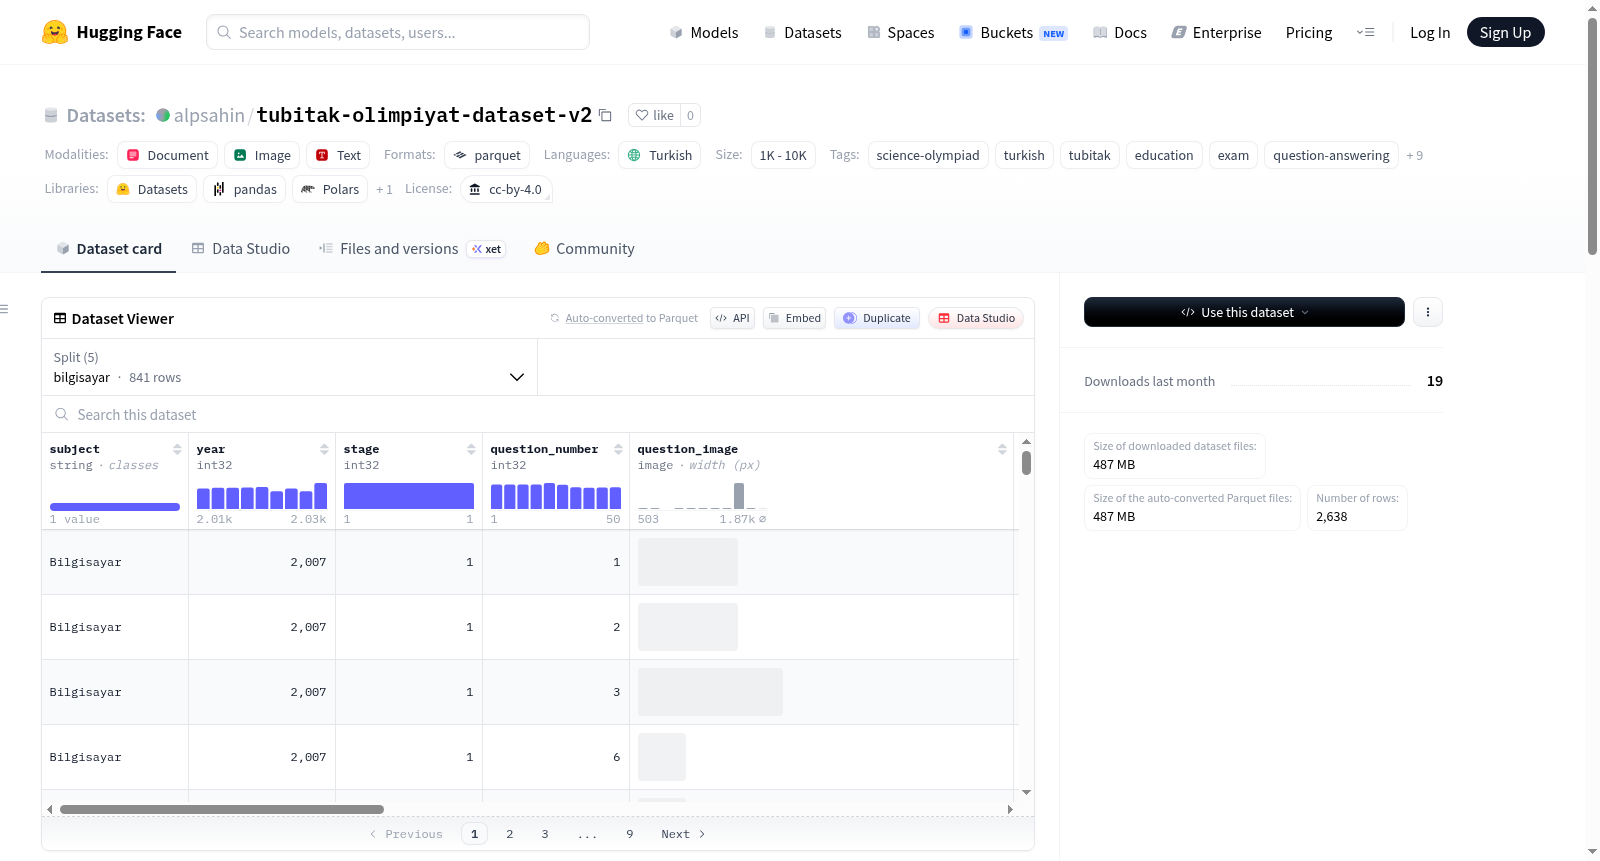Click the Image modality tag
1600x861 pixels.
click(262, 155)
